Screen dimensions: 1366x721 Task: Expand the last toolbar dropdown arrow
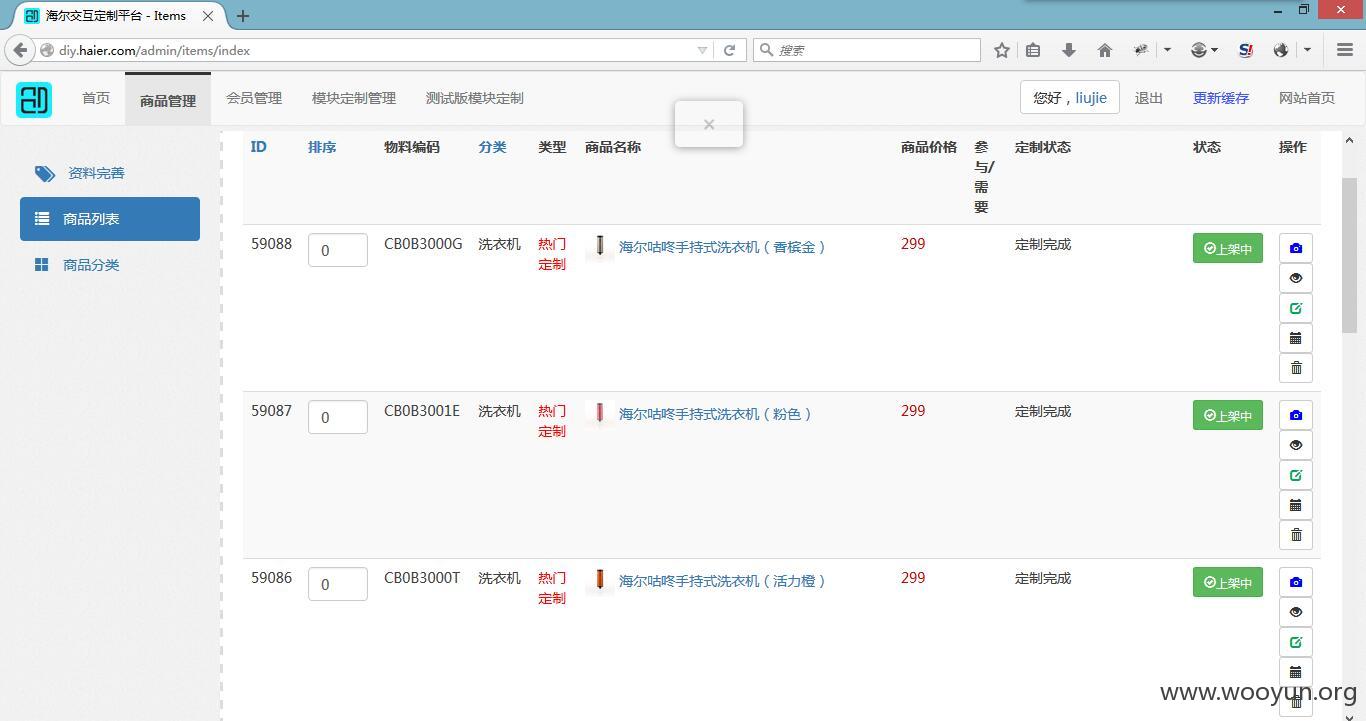point(1307,50)
